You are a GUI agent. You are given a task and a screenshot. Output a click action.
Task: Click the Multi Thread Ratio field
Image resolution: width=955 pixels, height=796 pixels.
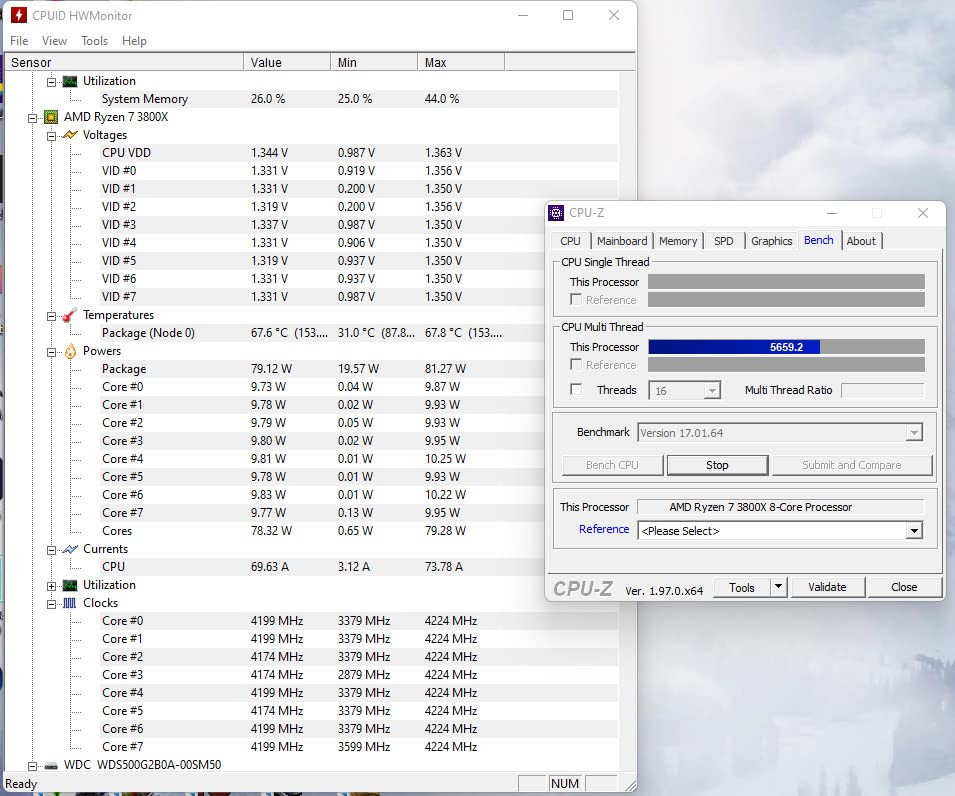[x=883, y=390]
